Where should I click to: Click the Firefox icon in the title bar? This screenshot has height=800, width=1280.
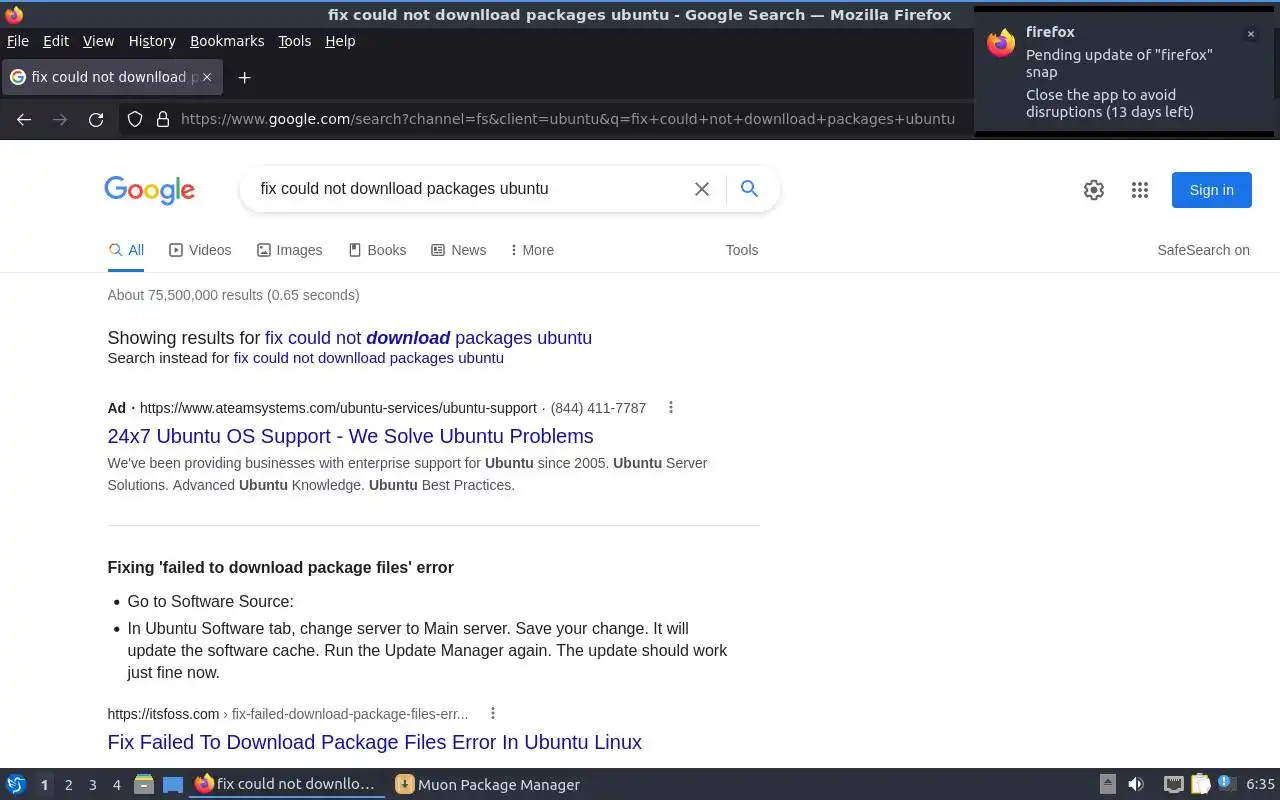pyautogui.click(x=14, y=15)
